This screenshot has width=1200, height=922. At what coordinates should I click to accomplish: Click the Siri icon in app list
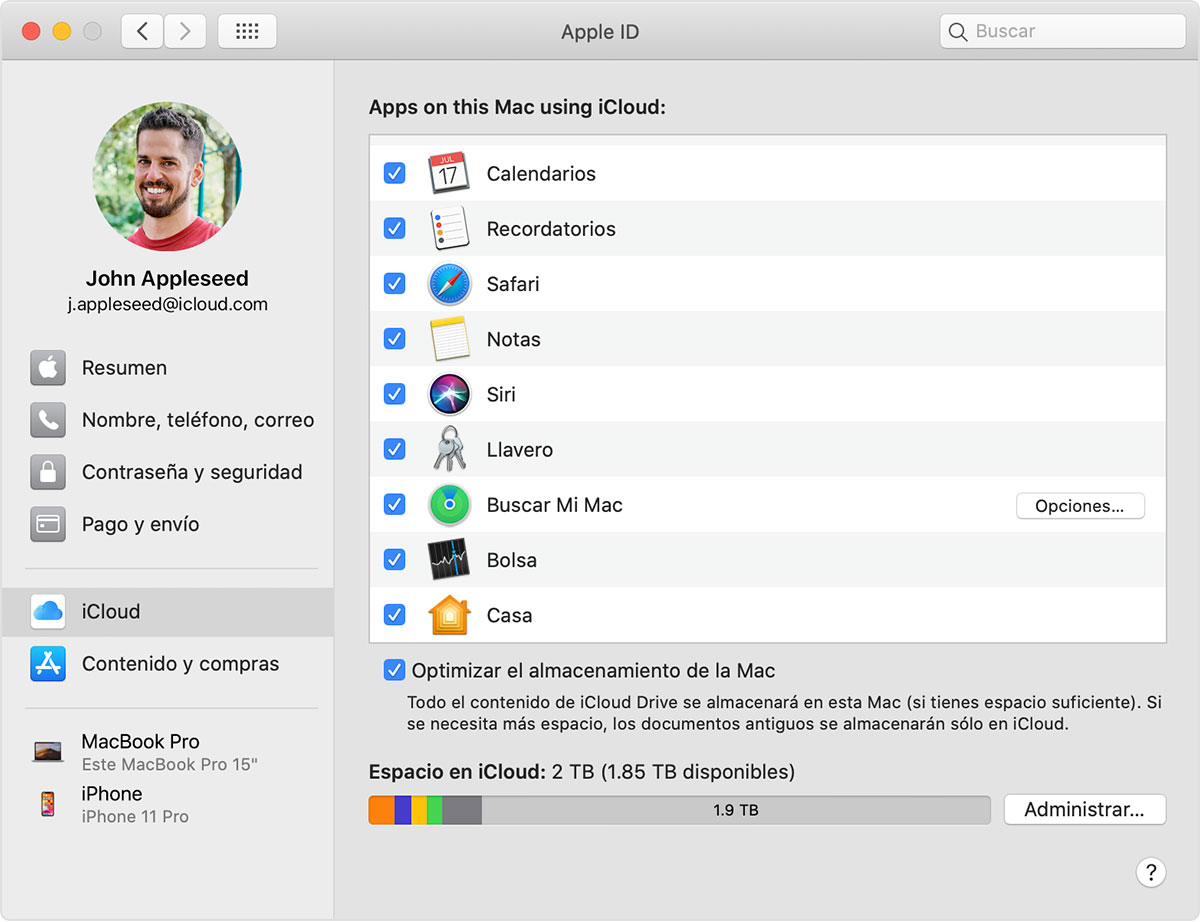[x=449, y=394]
